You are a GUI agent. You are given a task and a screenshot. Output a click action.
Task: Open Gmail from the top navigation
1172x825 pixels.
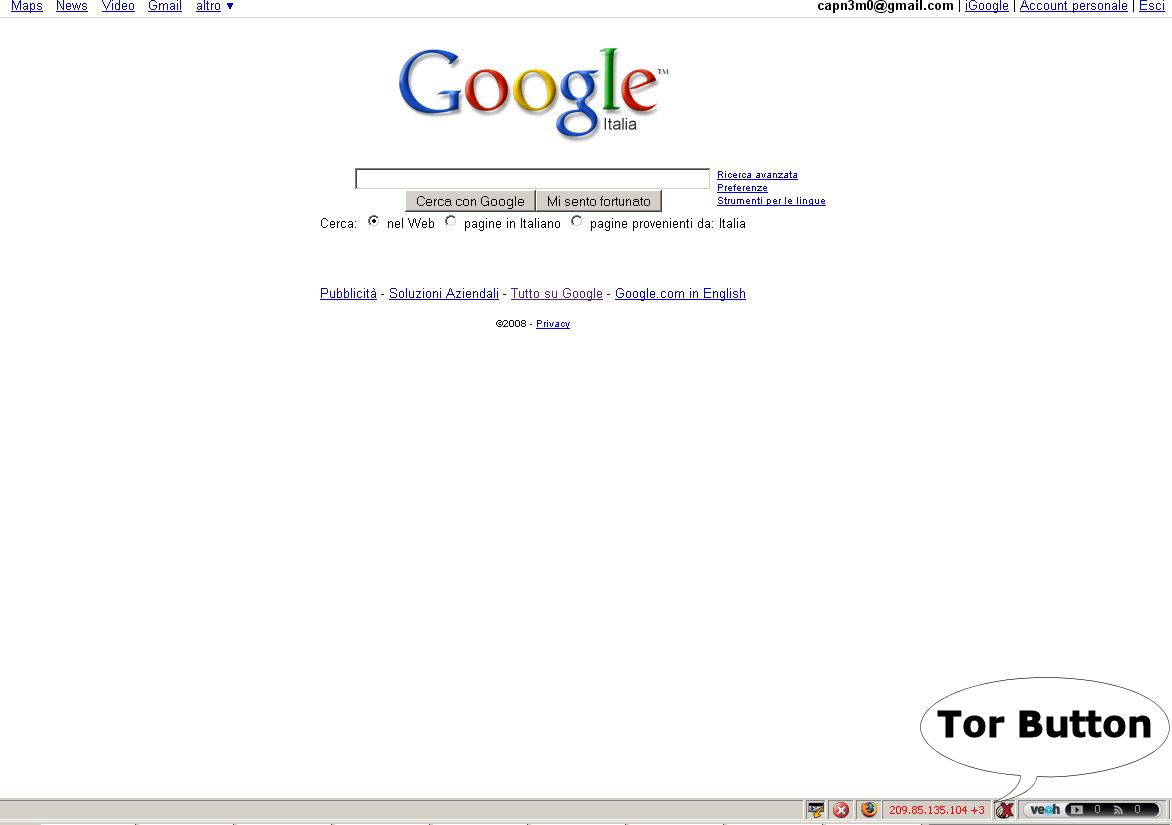pos(165,6)
